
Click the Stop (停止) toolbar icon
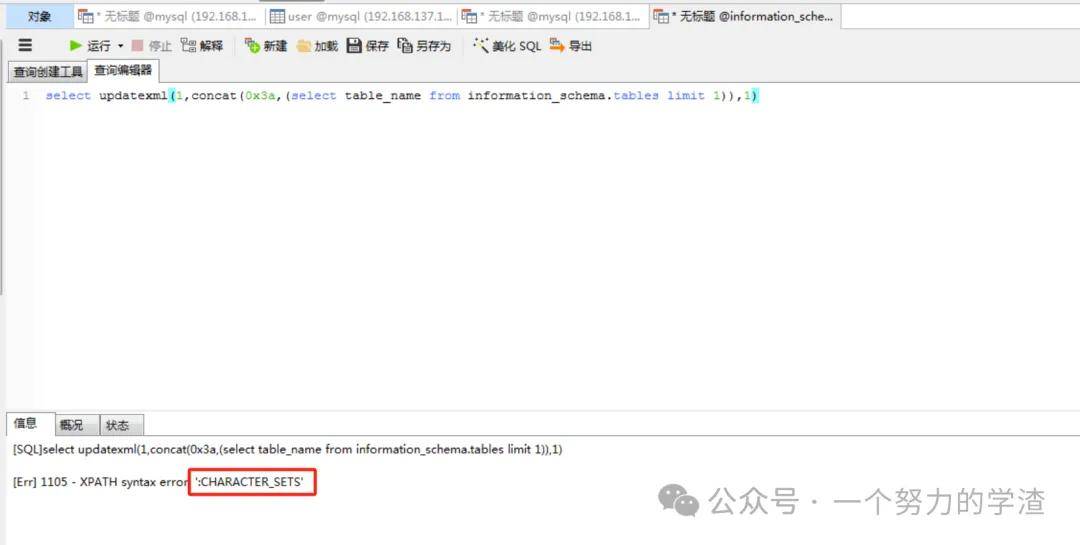coord(137,45)
